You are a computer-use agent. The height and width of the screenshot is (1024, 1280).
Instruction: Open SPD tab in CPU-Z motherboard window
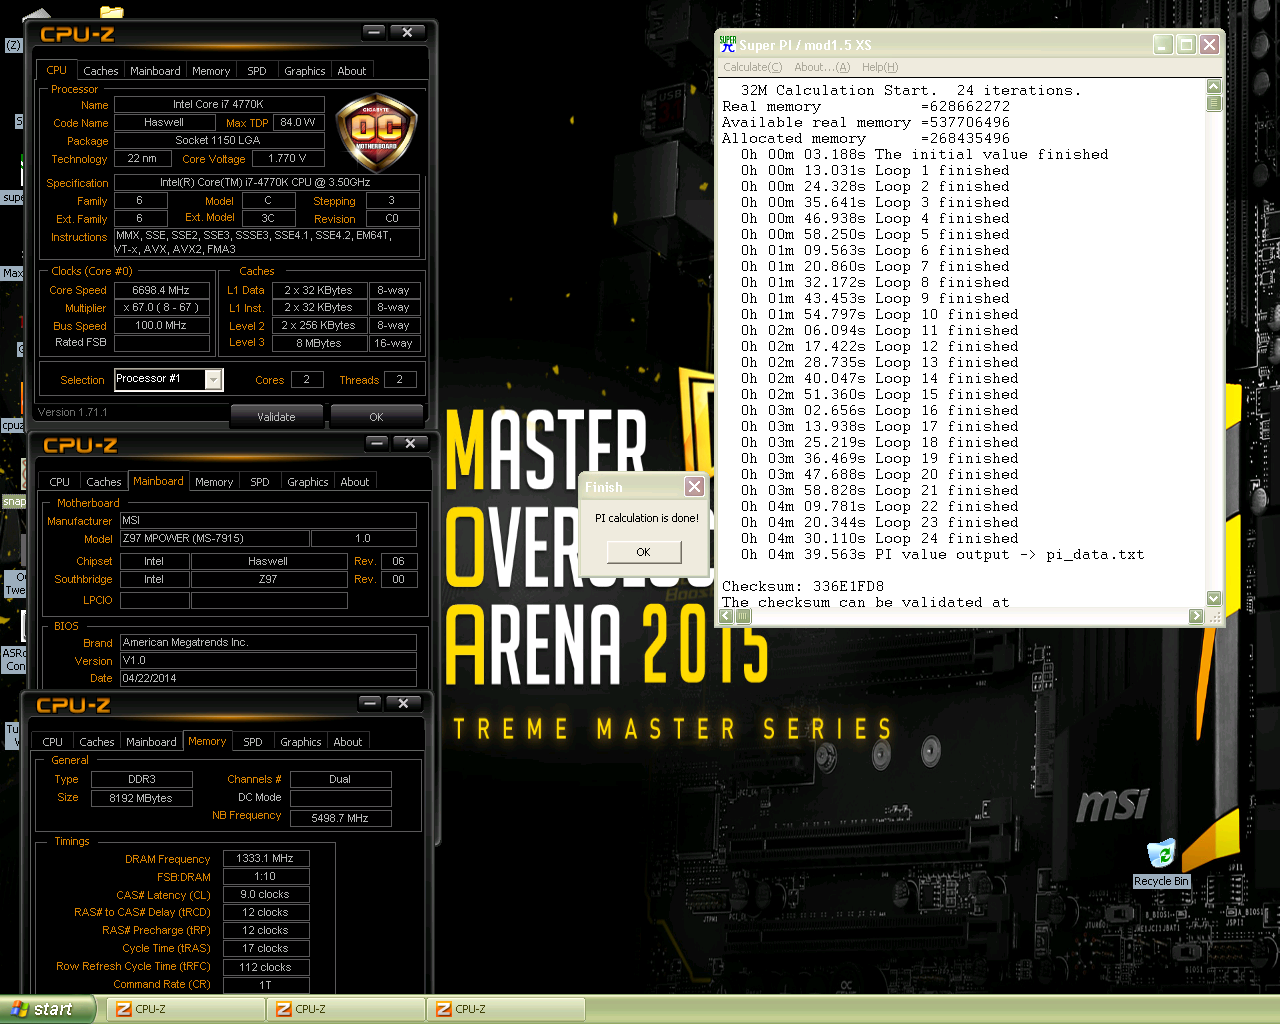click(x=260, y=482)
